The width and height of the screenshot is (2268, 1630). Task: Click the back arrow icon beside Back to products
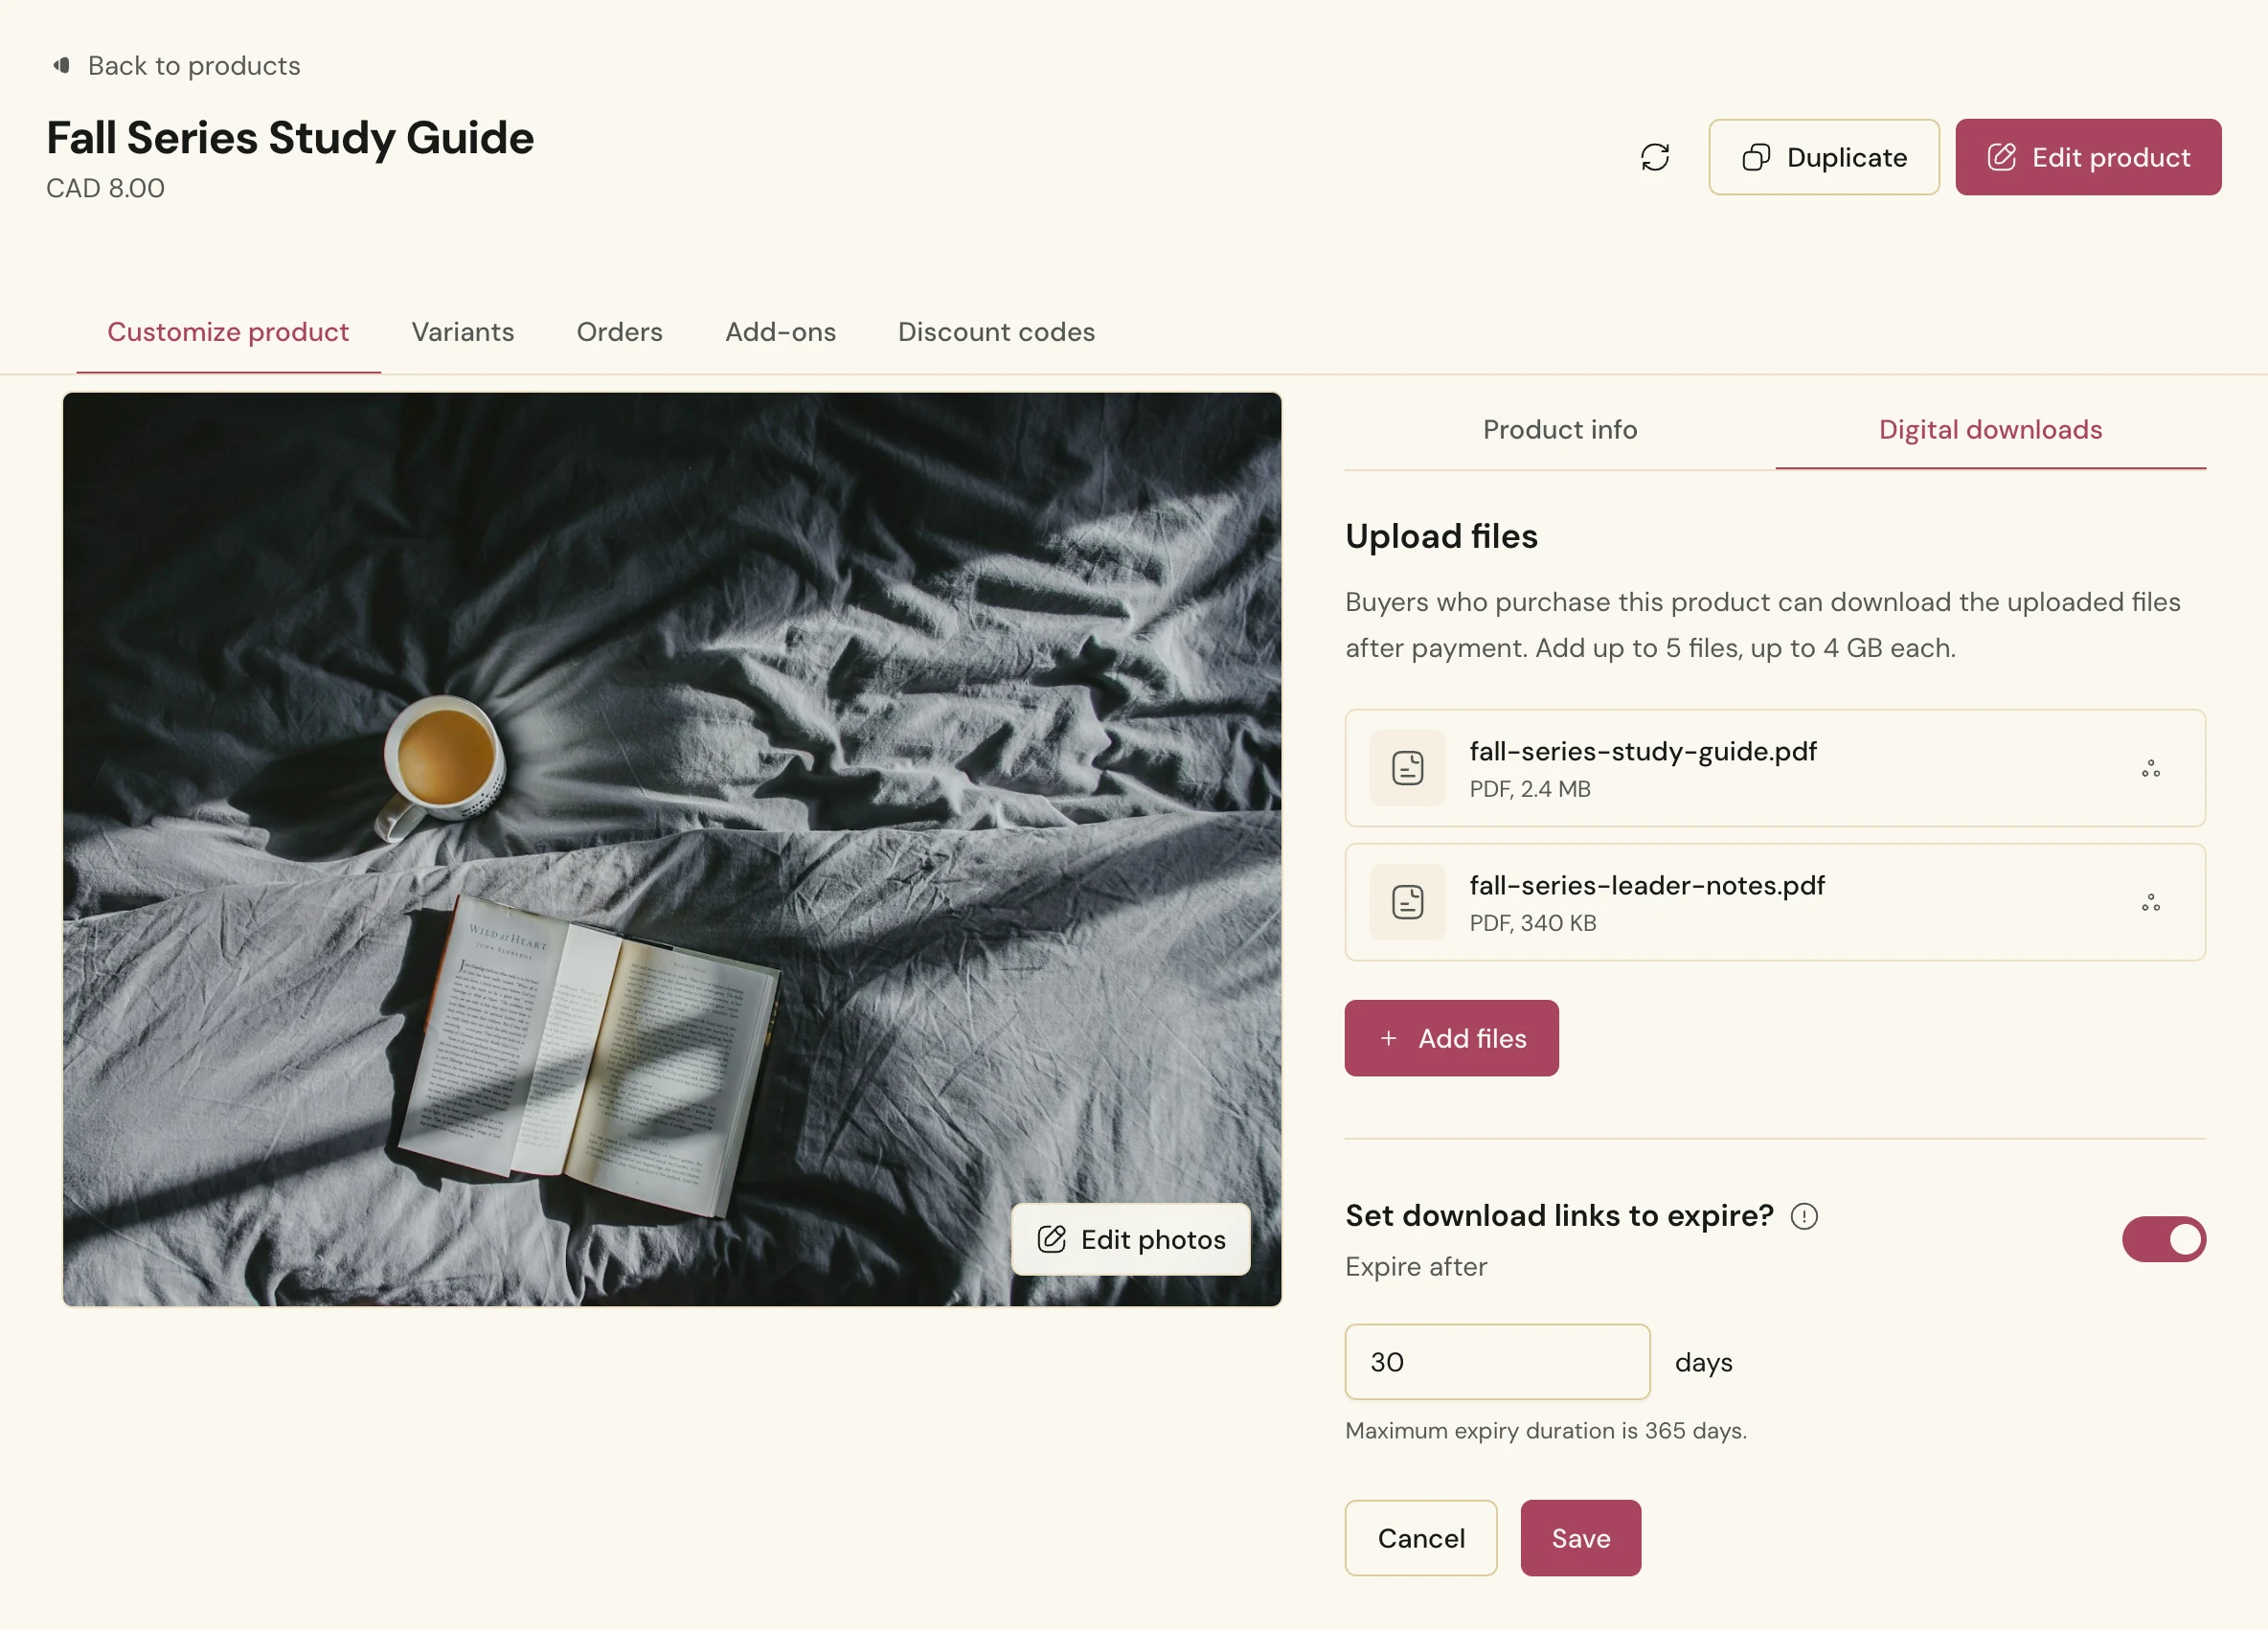(x=62, y=65)
